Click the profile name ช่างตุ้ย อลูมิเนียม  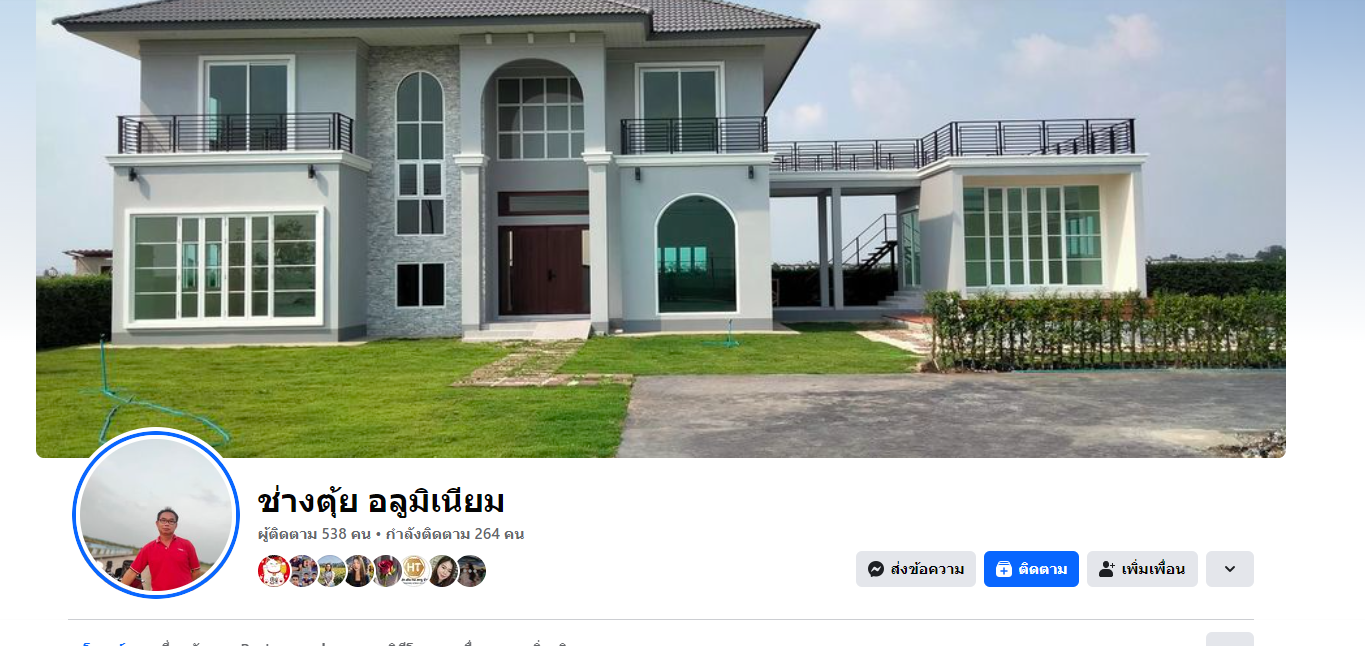[x=381, y=501]
